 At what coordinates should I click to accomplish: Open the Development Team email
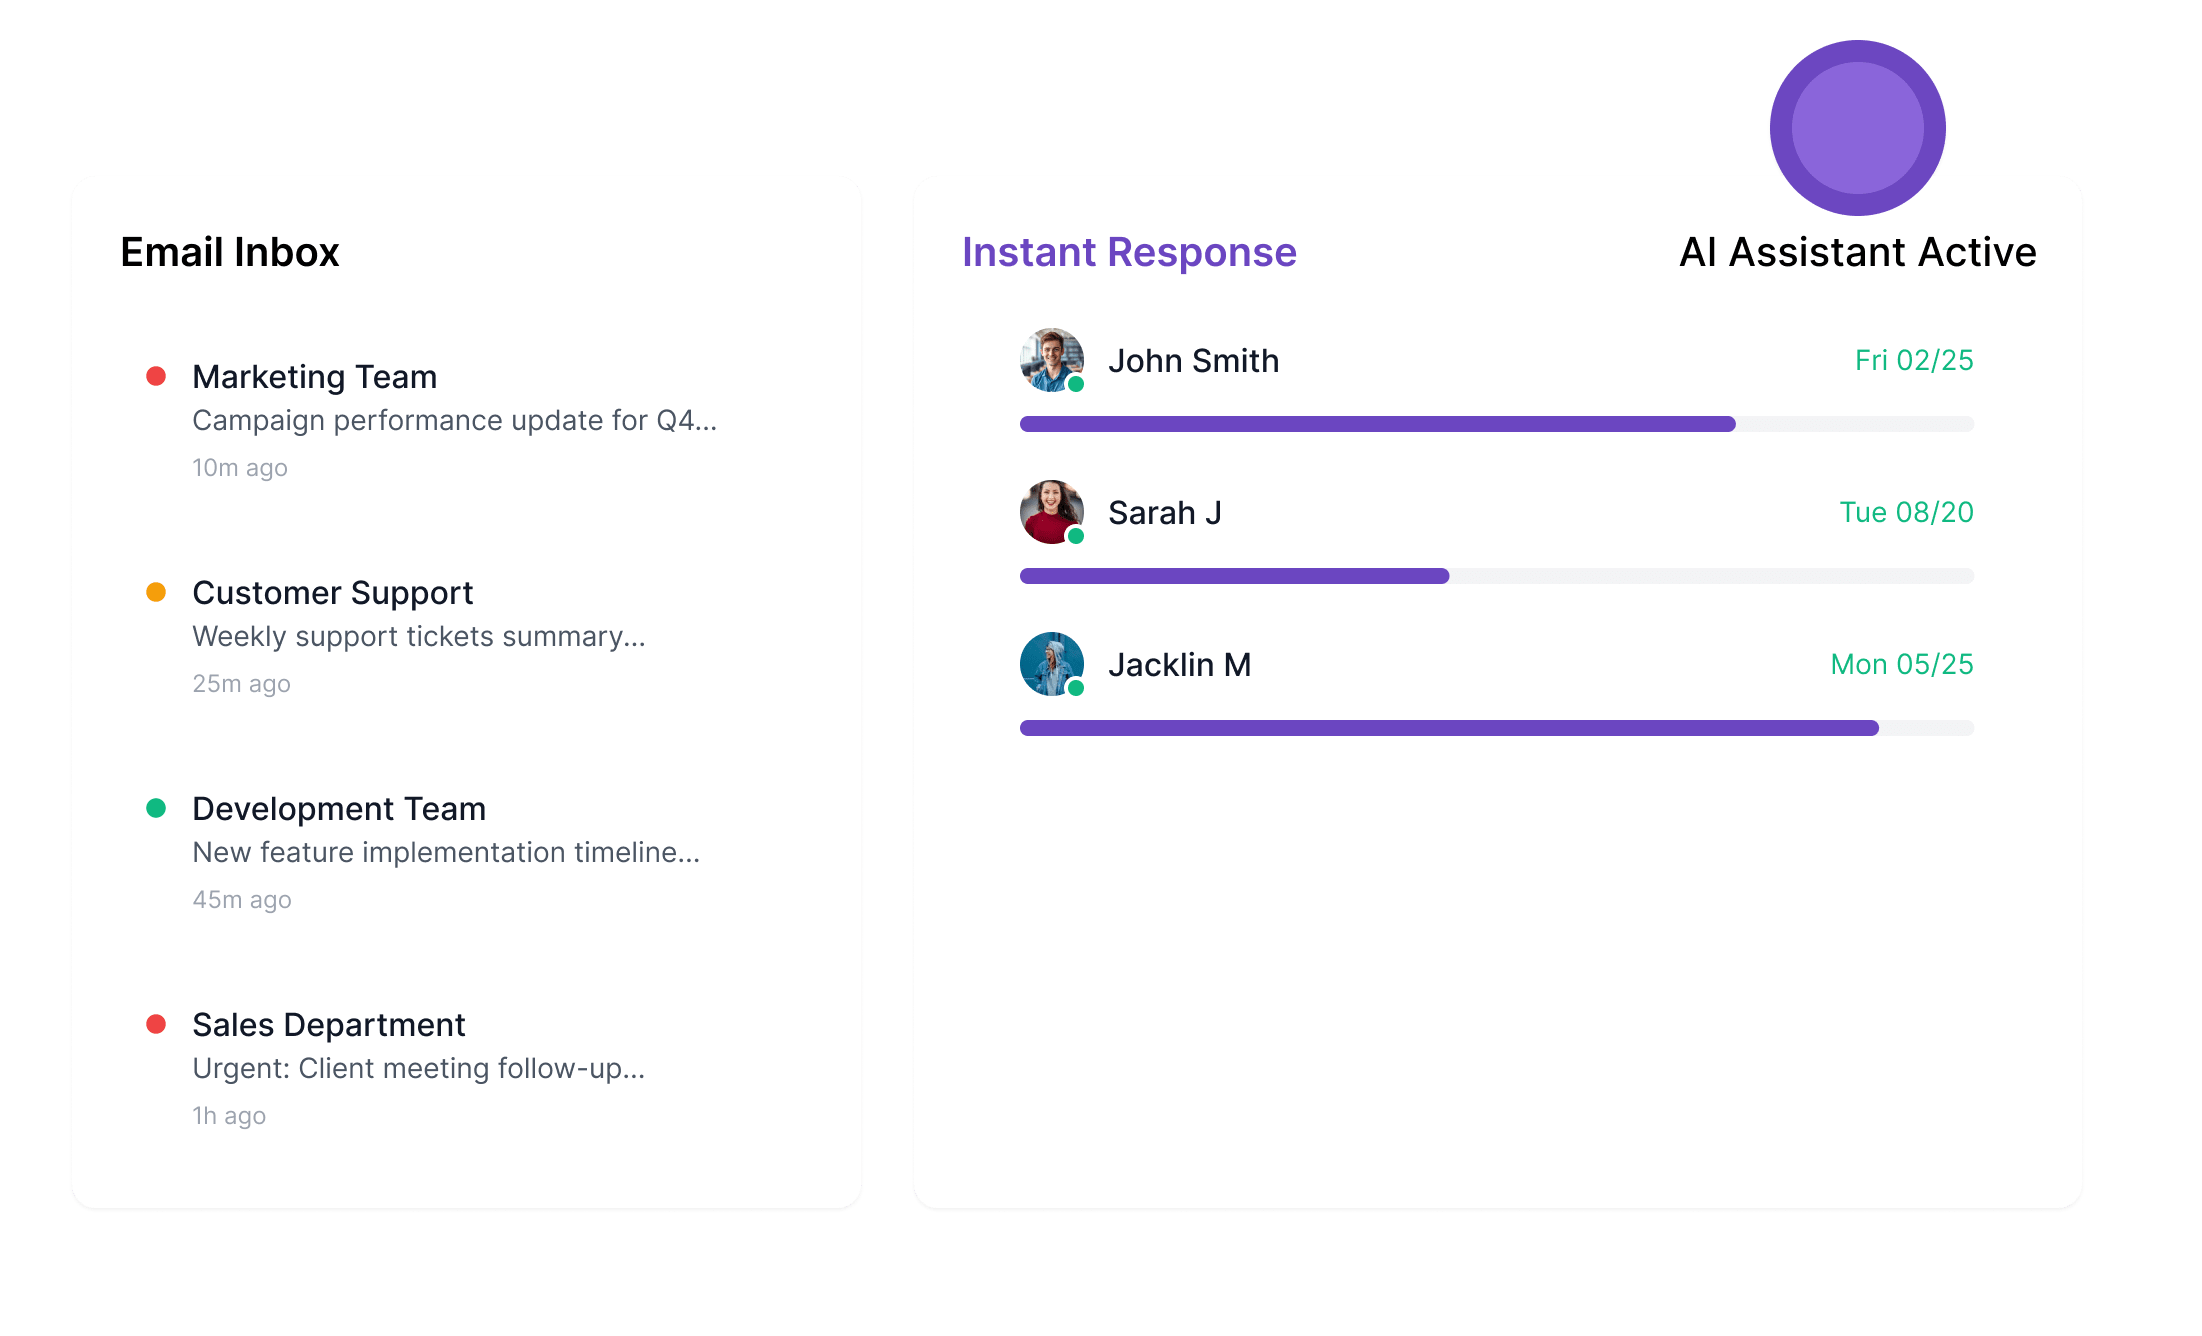466,852
